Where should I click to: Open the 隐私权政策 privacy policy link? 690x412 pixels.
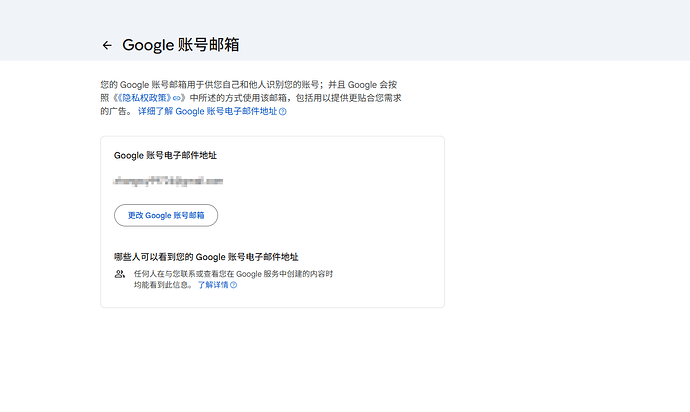coord(149,98)
